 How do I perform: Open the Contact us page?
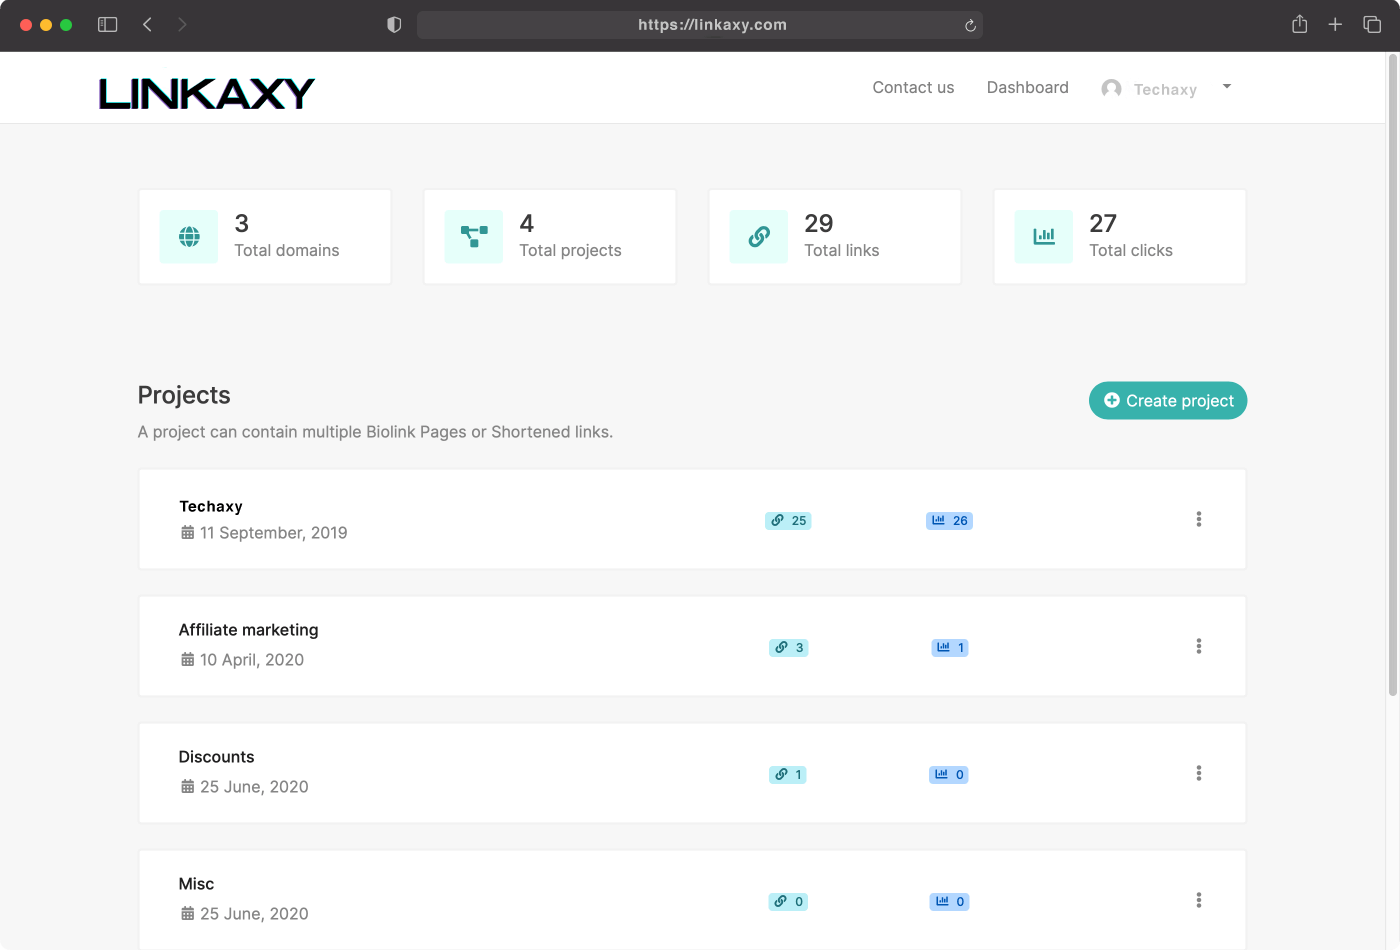(913, 88)
